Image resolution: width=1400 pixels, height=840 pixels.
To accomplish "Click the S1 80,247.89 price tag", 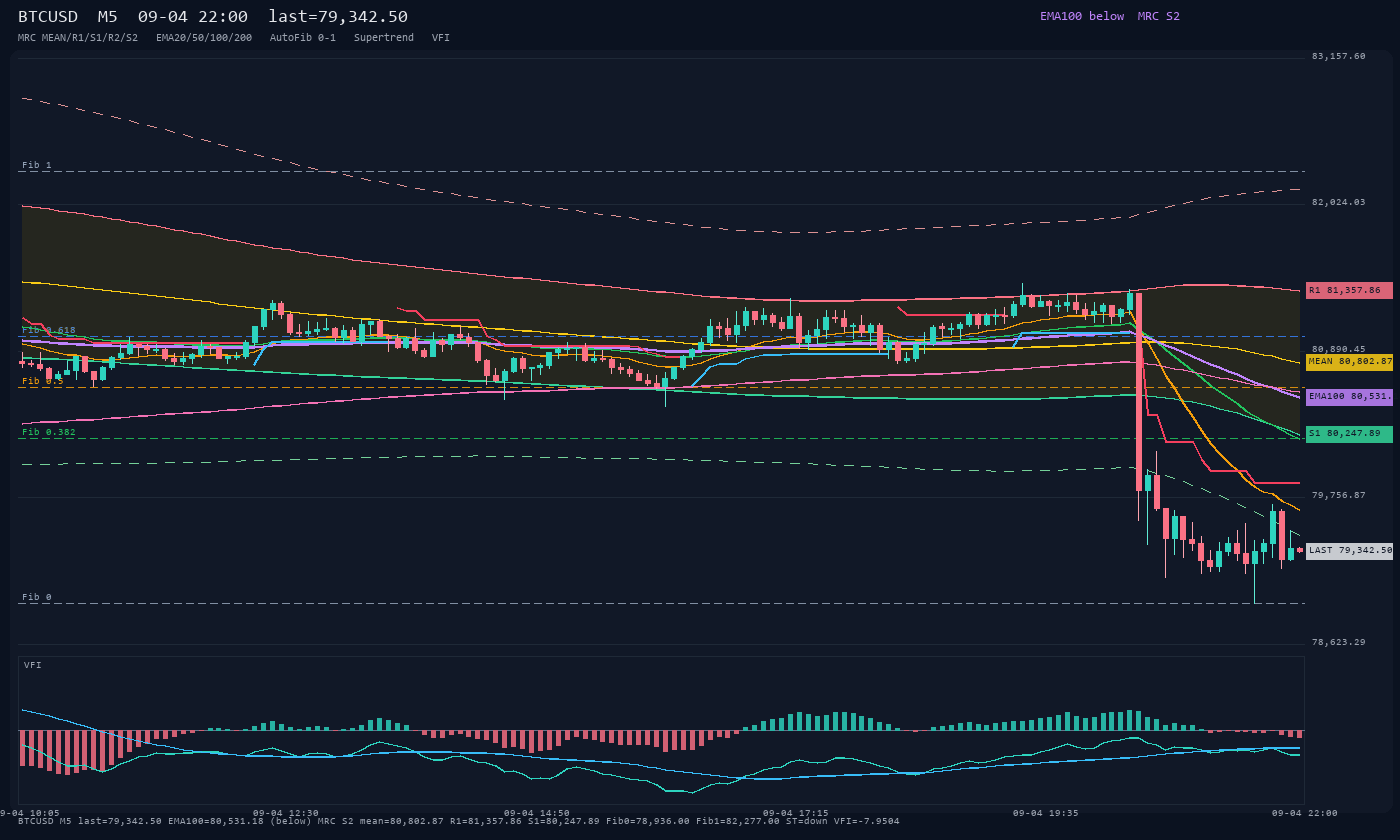I will (x=1349, y=434).
